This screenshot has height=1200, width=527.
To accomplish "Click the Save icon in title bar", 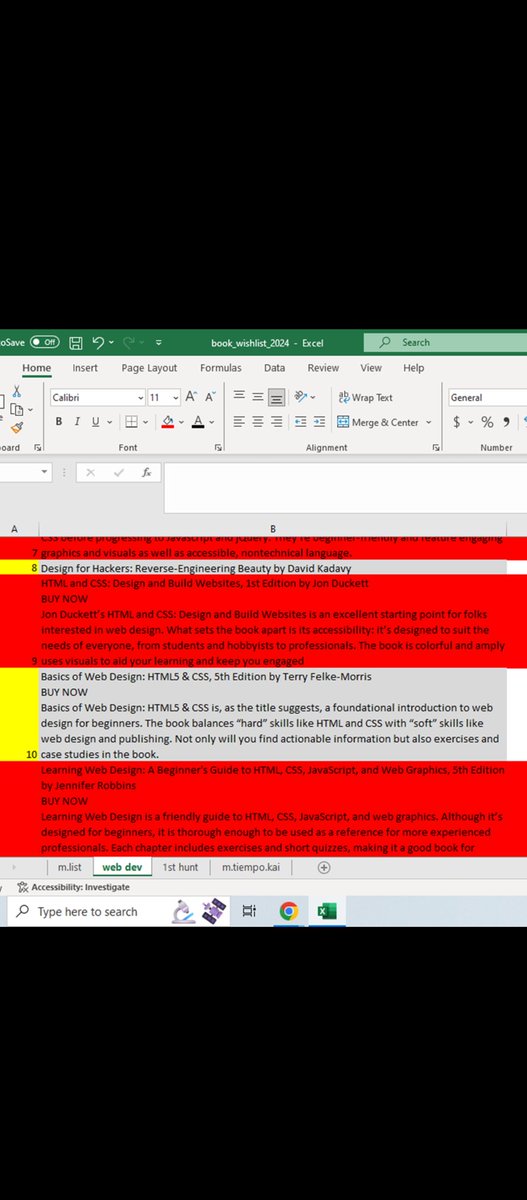I will [75, 342].
